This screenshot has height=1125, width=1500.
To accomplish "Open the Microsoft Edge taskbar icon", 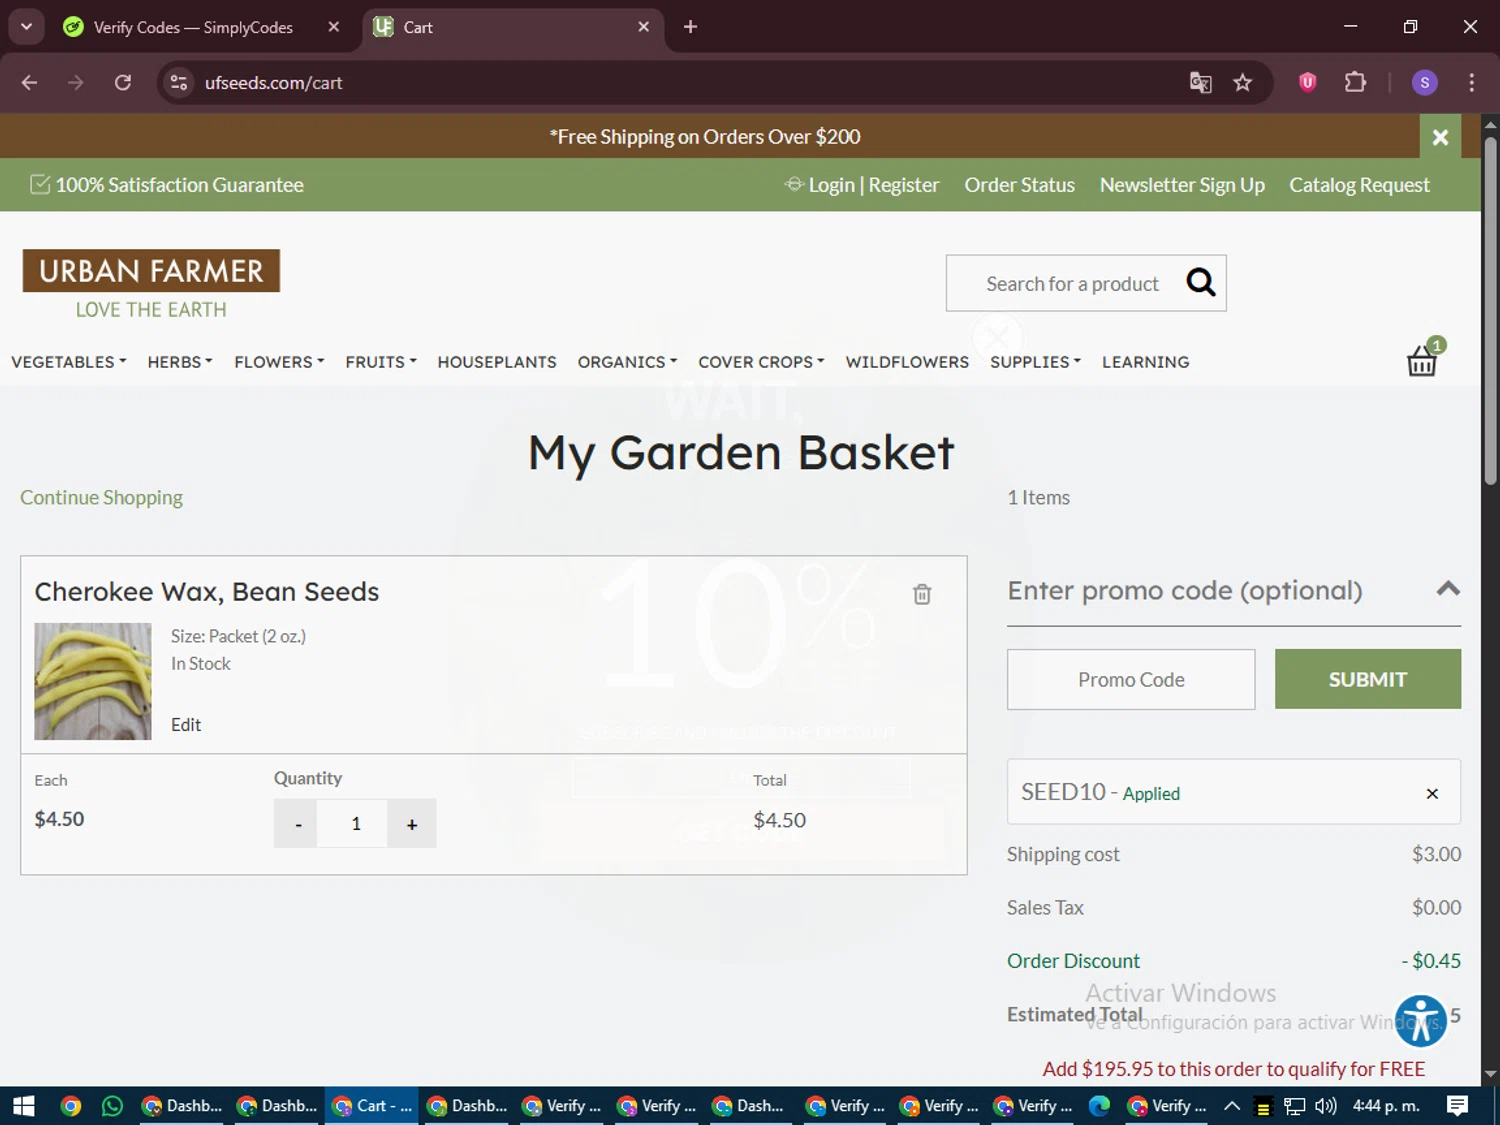I will 1099,1106.
